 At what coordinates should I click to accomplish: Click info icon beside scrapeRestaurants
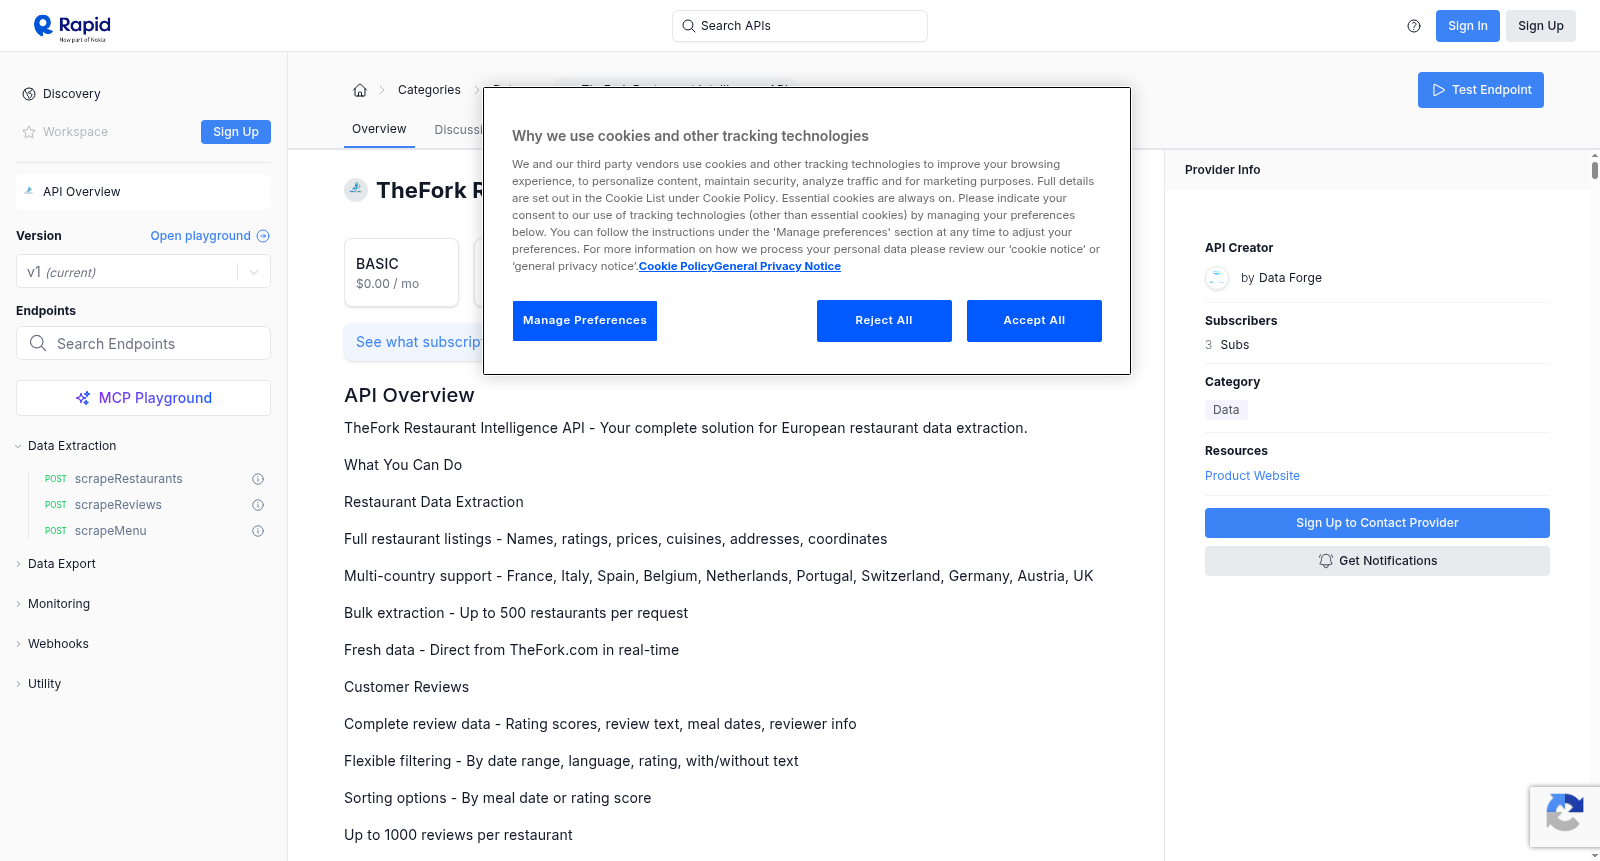coord(258,479)
